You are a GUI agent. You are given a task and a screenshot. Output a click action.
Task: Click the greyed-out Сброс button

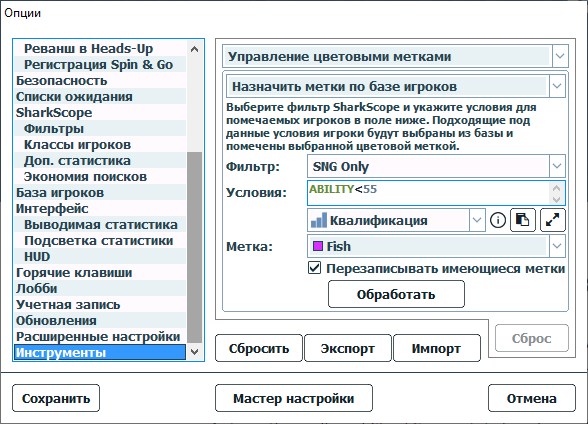[532, 338]
